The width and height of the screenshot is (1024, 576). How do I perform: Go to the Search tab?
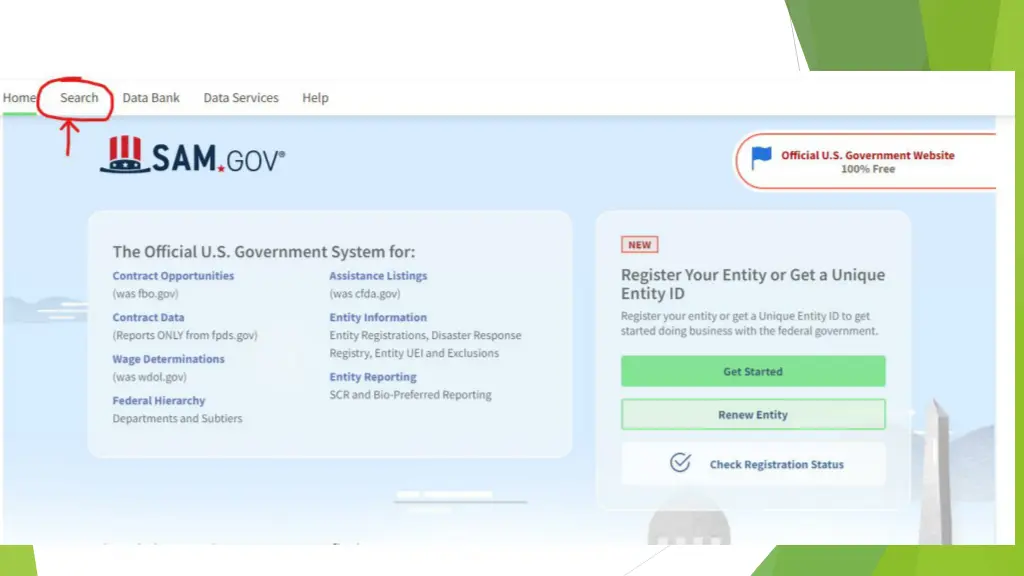click(79, 98)
